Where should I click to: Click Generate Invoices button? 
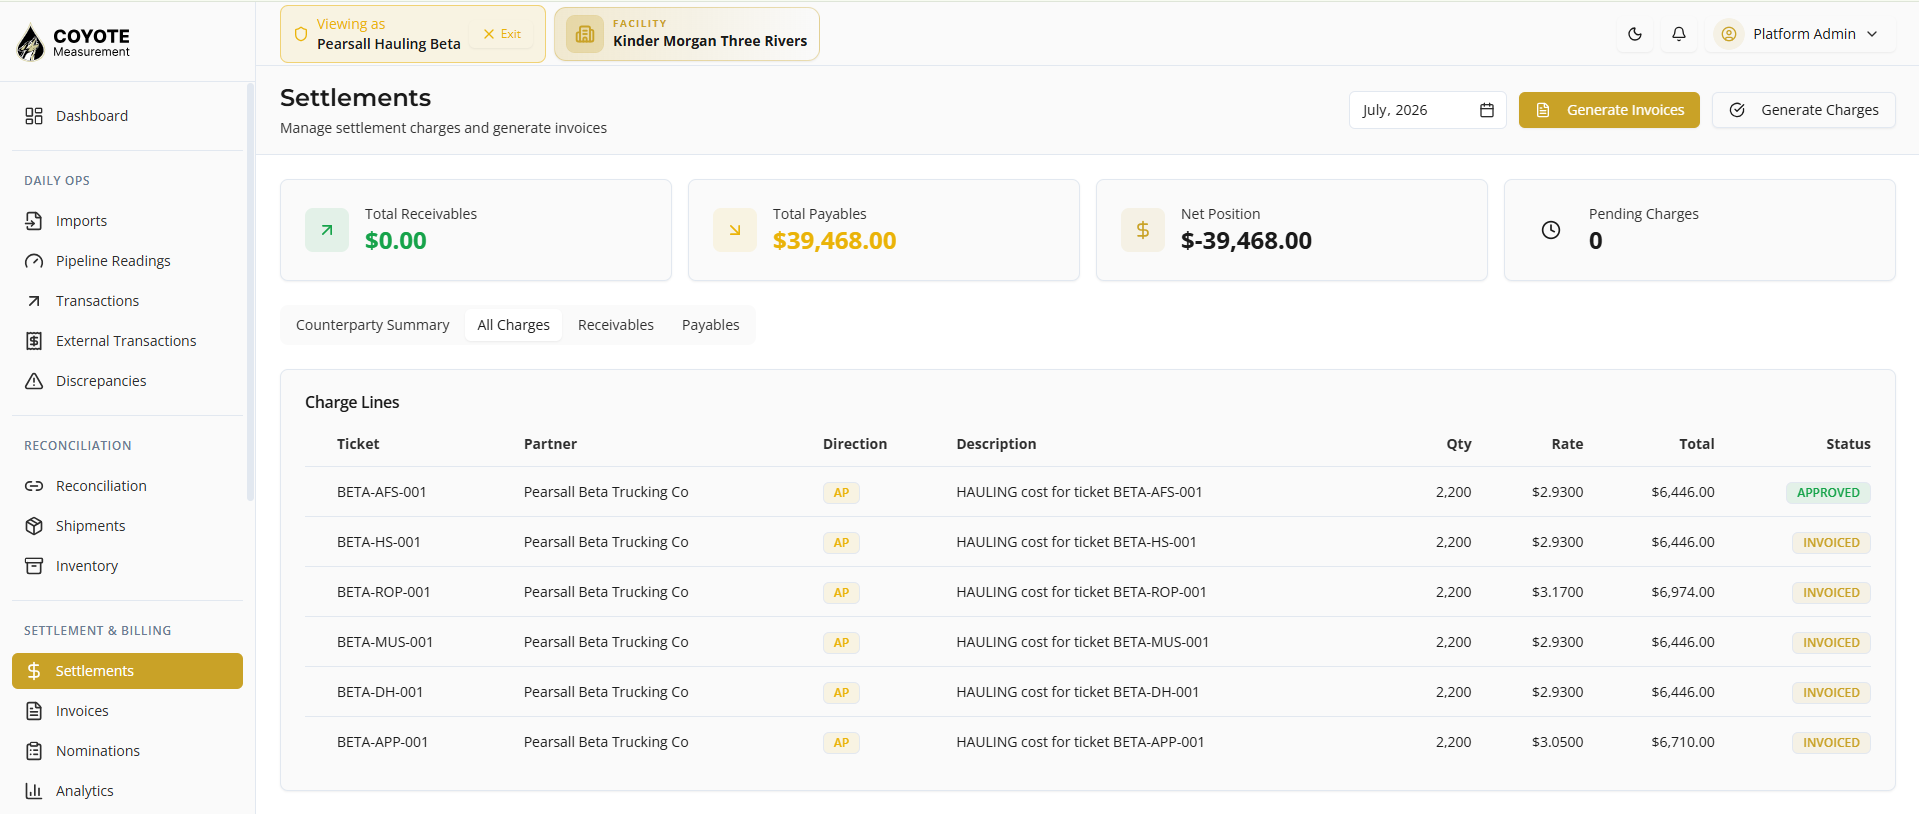(x=1609, y=110)
